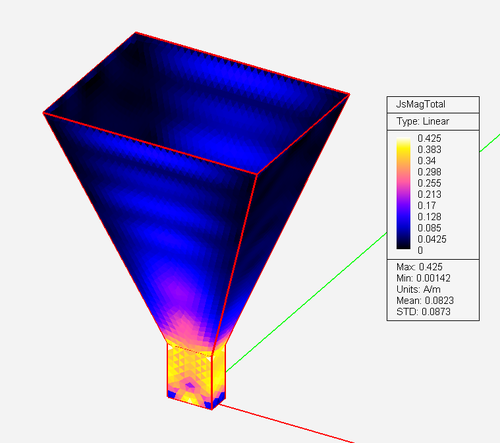Click the Min: 0.00142 statistic line
The width and height of the screenshot is (500, 443).
(x=423, y=278)
